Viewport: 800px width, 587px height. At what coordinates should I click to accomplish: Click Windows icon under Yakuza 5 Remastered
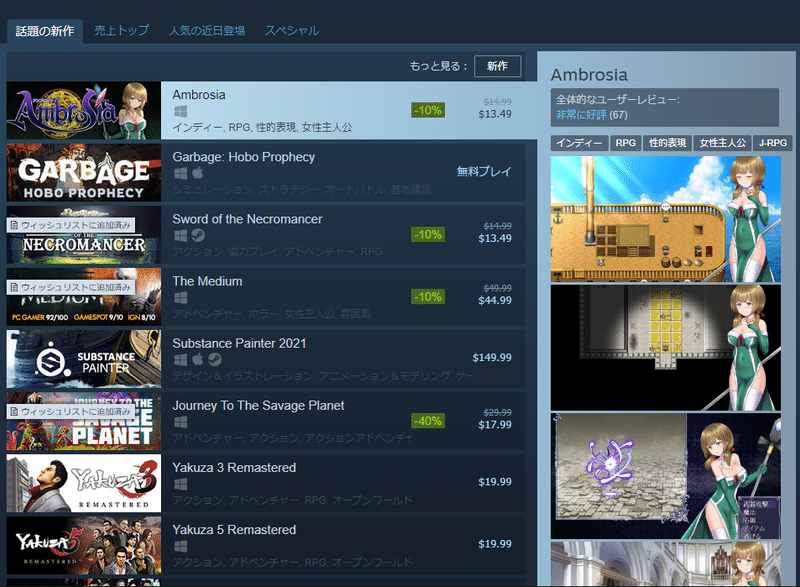[181, 546]
